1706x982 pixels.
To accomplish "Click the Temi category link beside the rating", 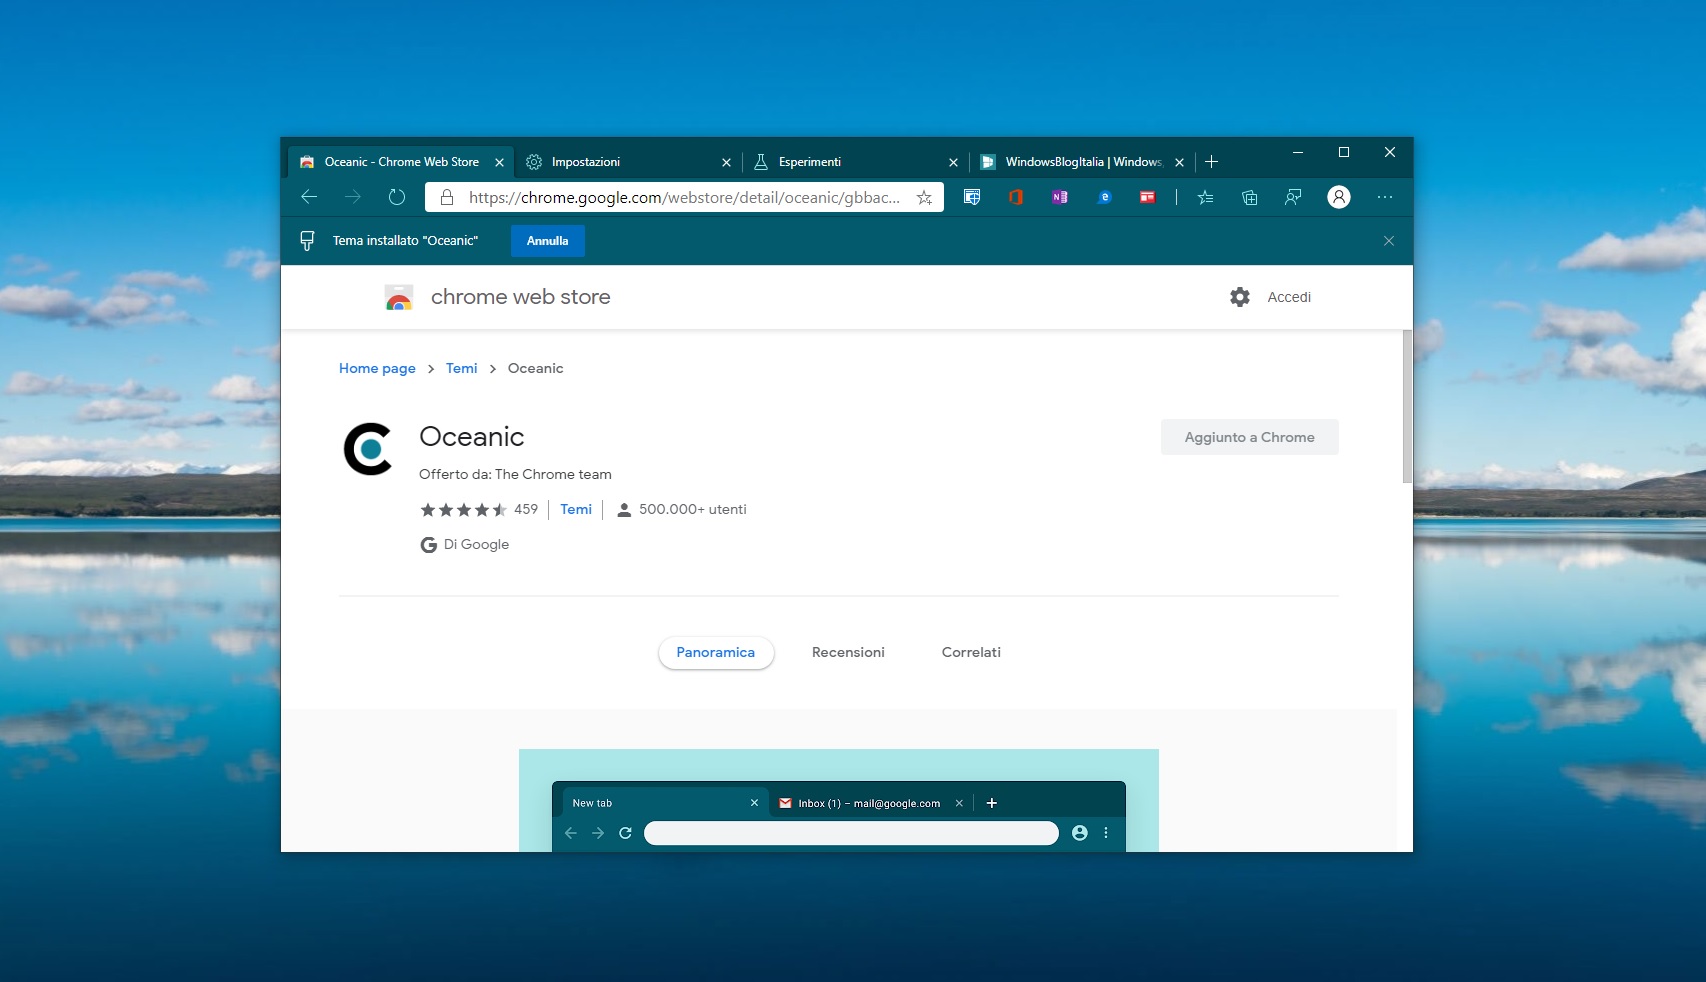I will tap(576, 510).
